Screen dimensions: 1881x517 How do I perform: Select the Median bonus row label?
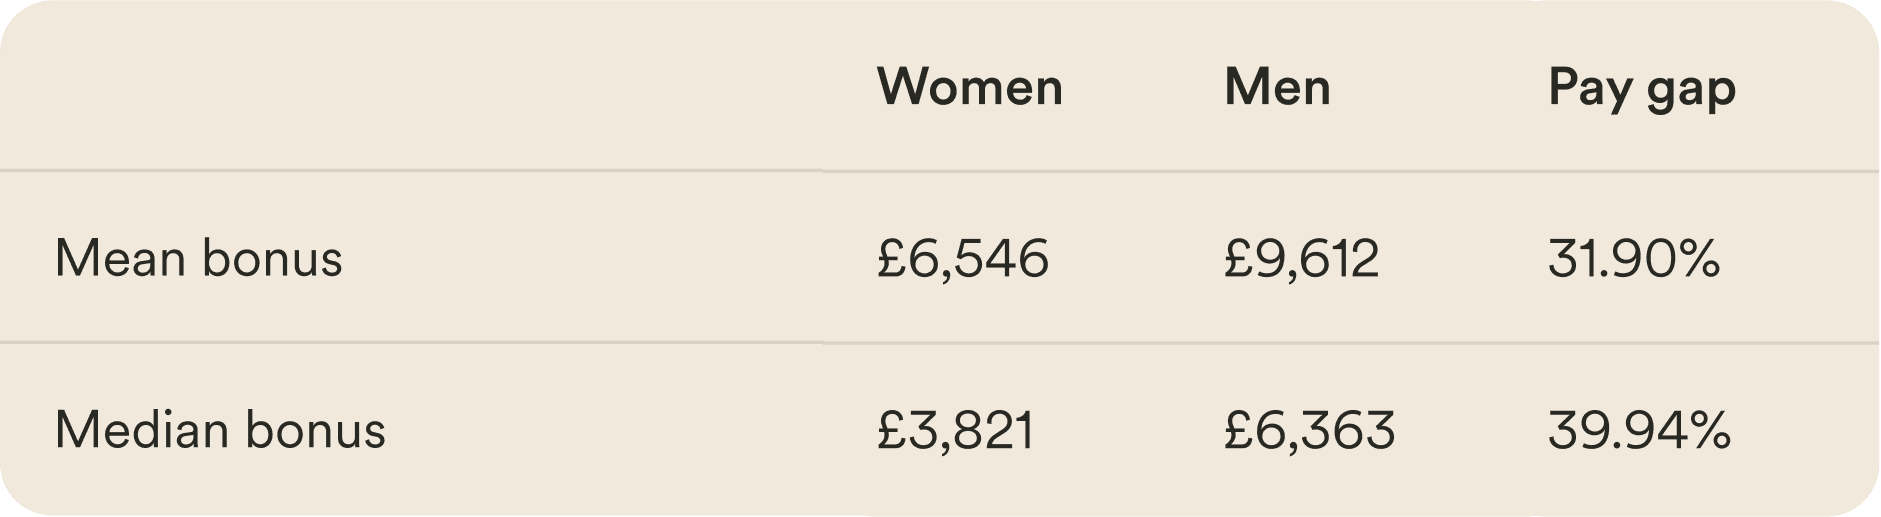point(219,430)
